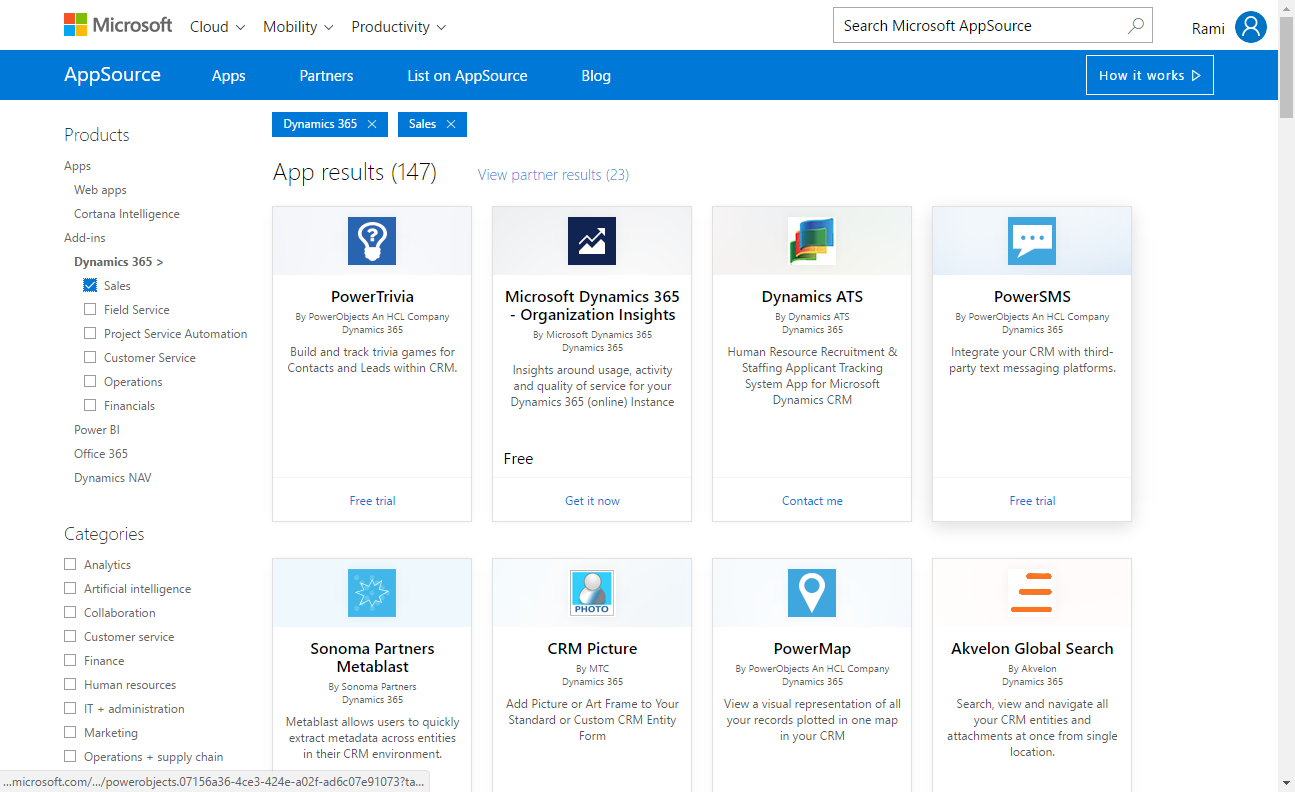
Task: Click the Microsoft logo
Action: pyautogui.click(x=118, y=25)
